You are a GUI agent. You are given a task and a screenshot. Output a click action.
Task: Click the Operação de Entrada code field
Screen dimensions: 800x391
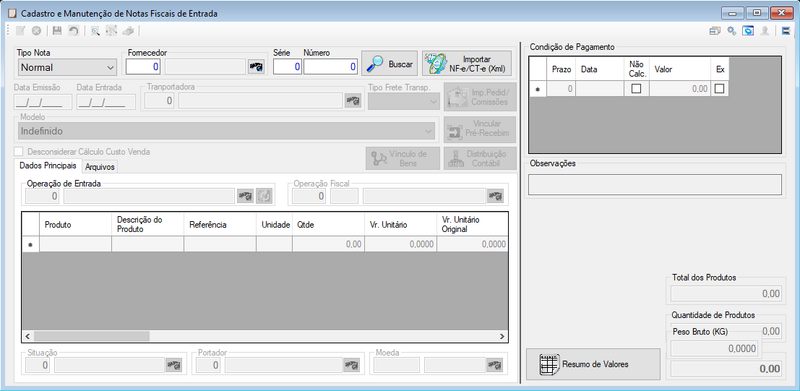click(x=42, y=196)
